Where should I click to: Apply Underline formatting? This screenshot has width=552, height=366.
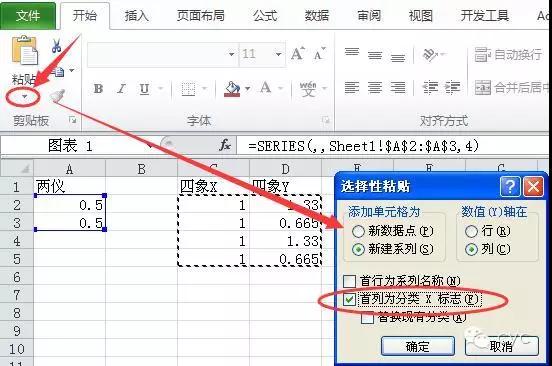(144, 89)
